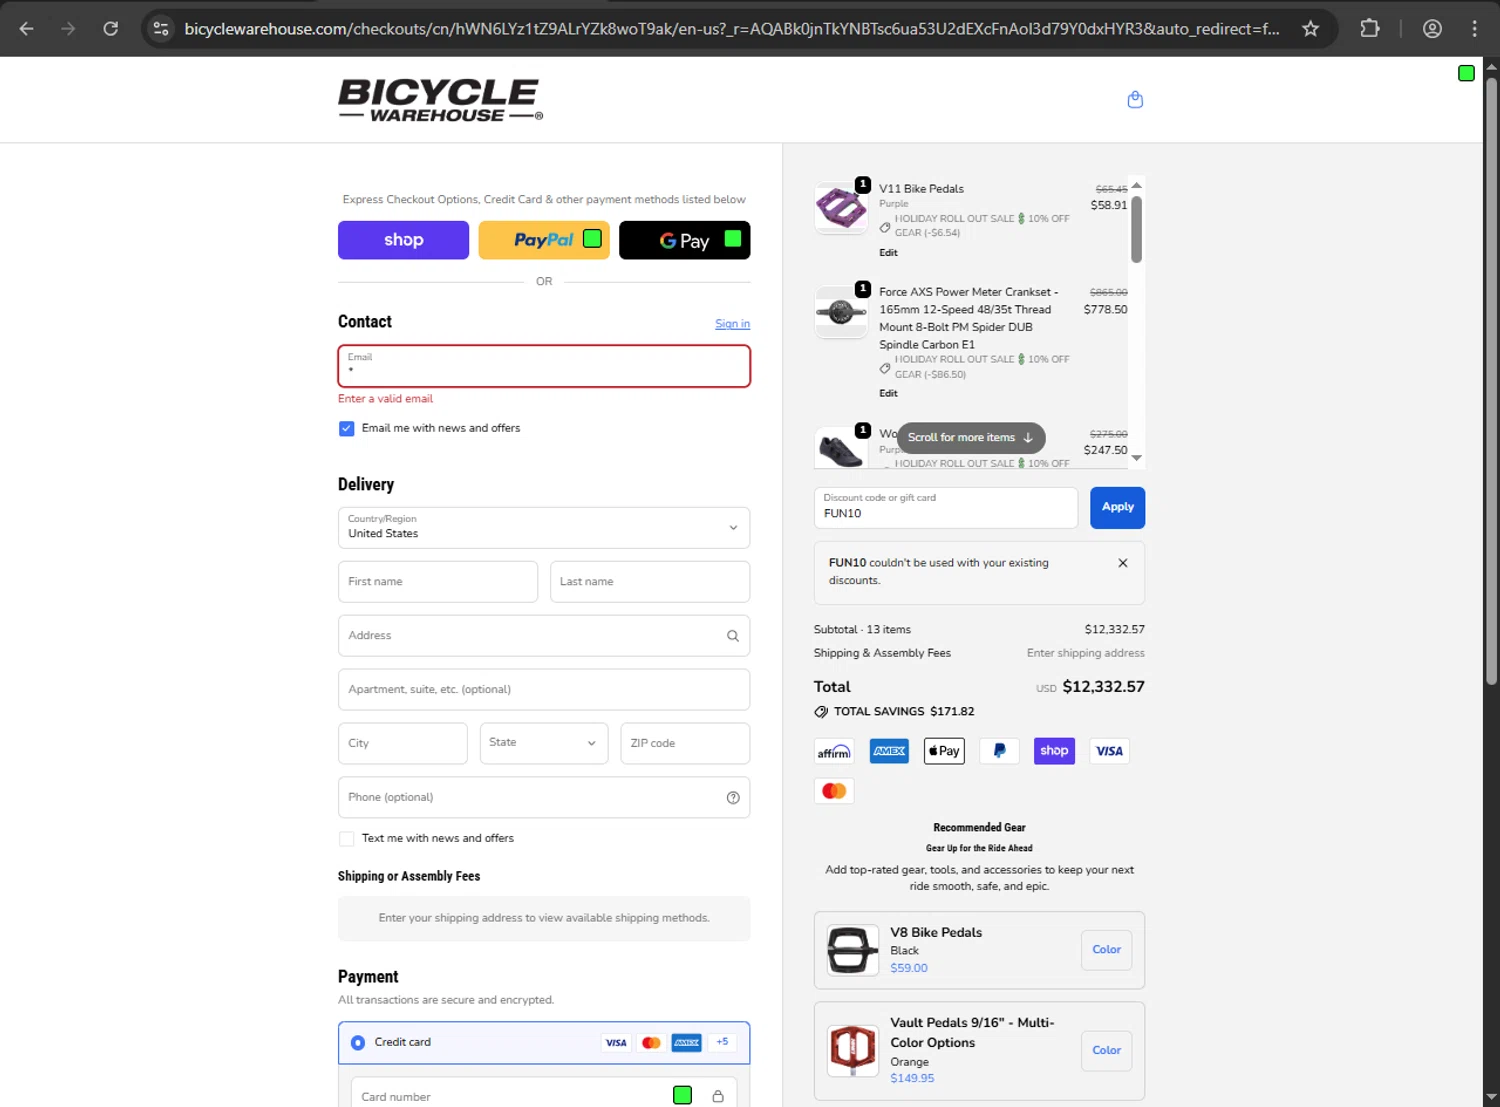Click the Apartment, suite field

(544, 689)
